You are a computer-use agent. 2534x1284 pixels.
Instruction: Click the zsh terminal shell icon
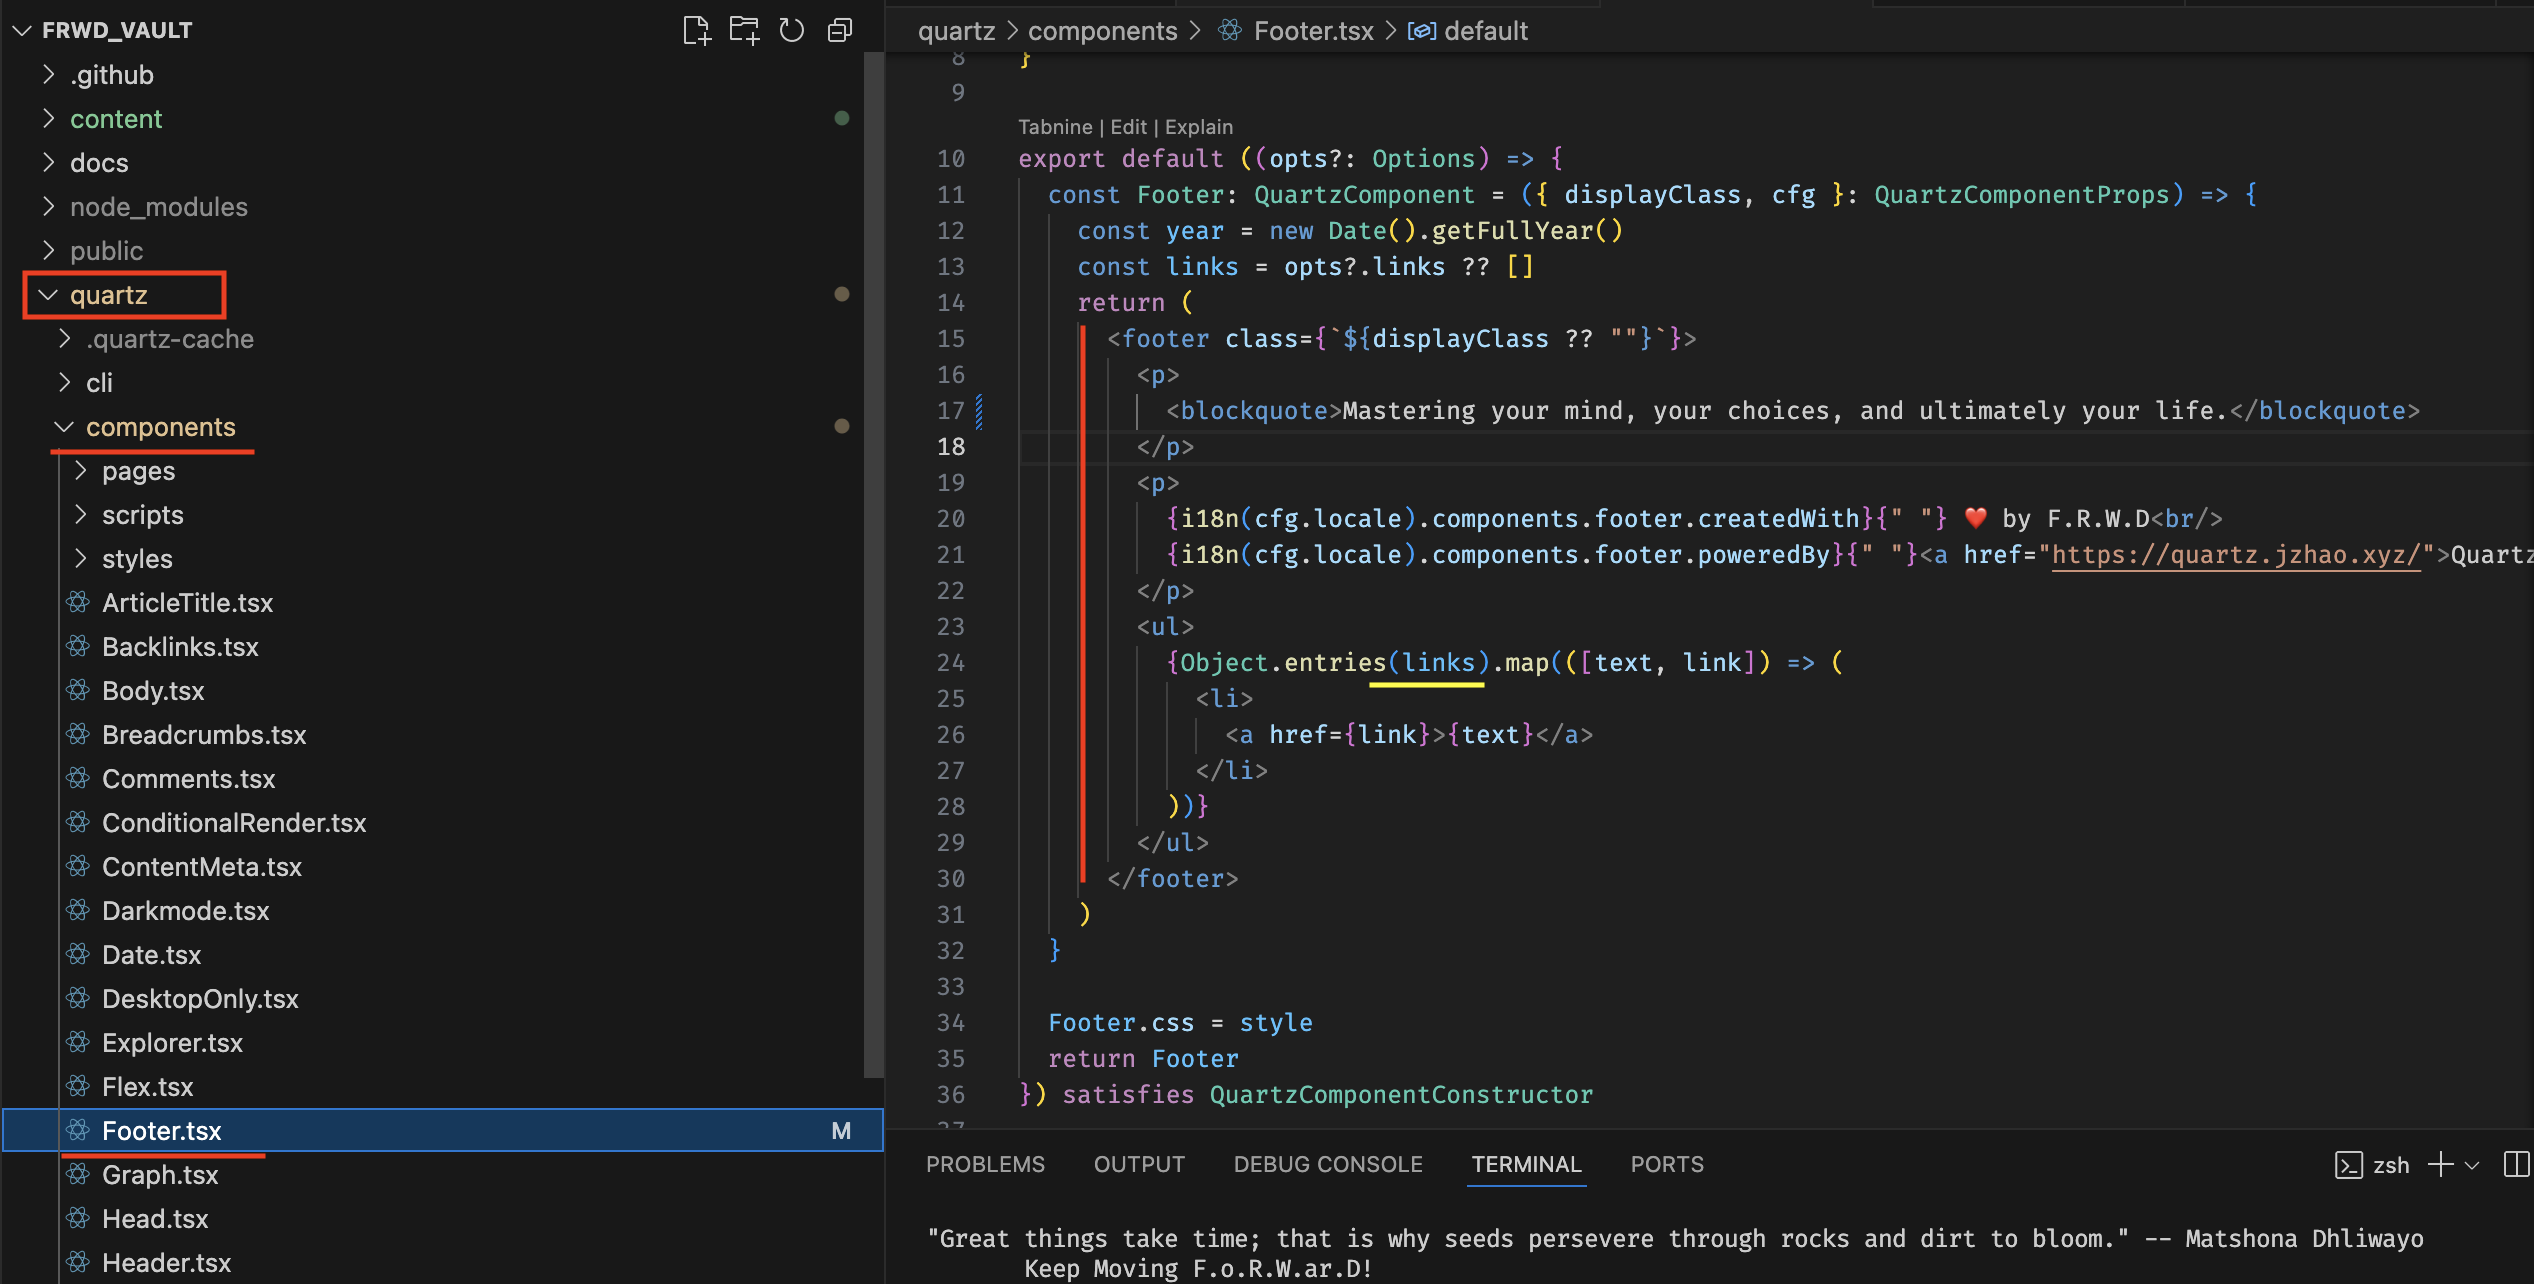[2348, 1164]
